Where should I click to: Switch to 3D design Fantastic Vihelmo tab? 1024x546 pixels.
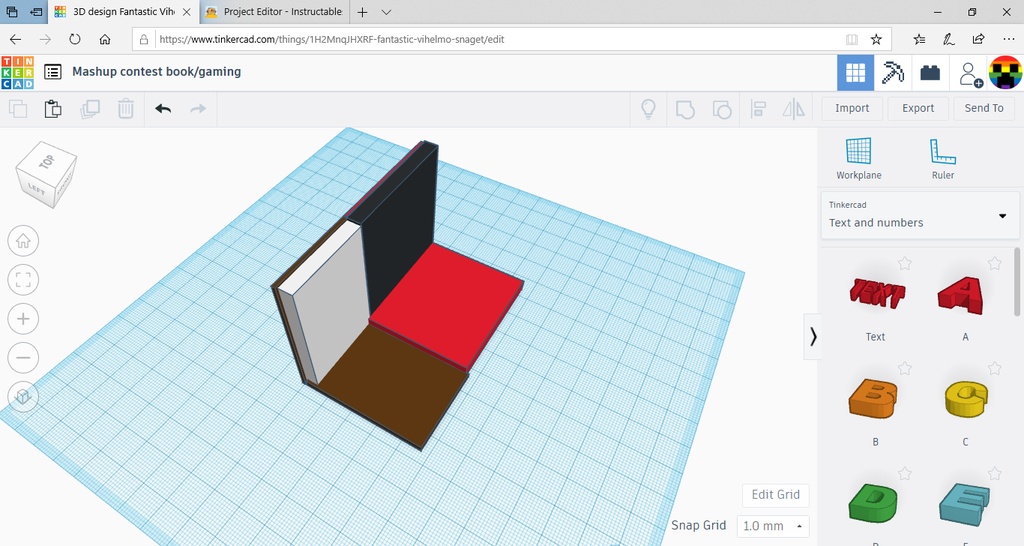123,12
